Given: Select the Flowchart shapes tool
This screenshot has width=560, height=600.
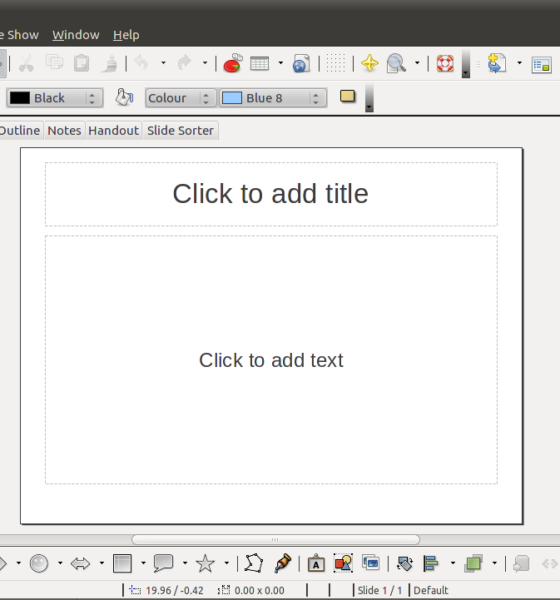Looking at the screenshot, I should (122, 563).
